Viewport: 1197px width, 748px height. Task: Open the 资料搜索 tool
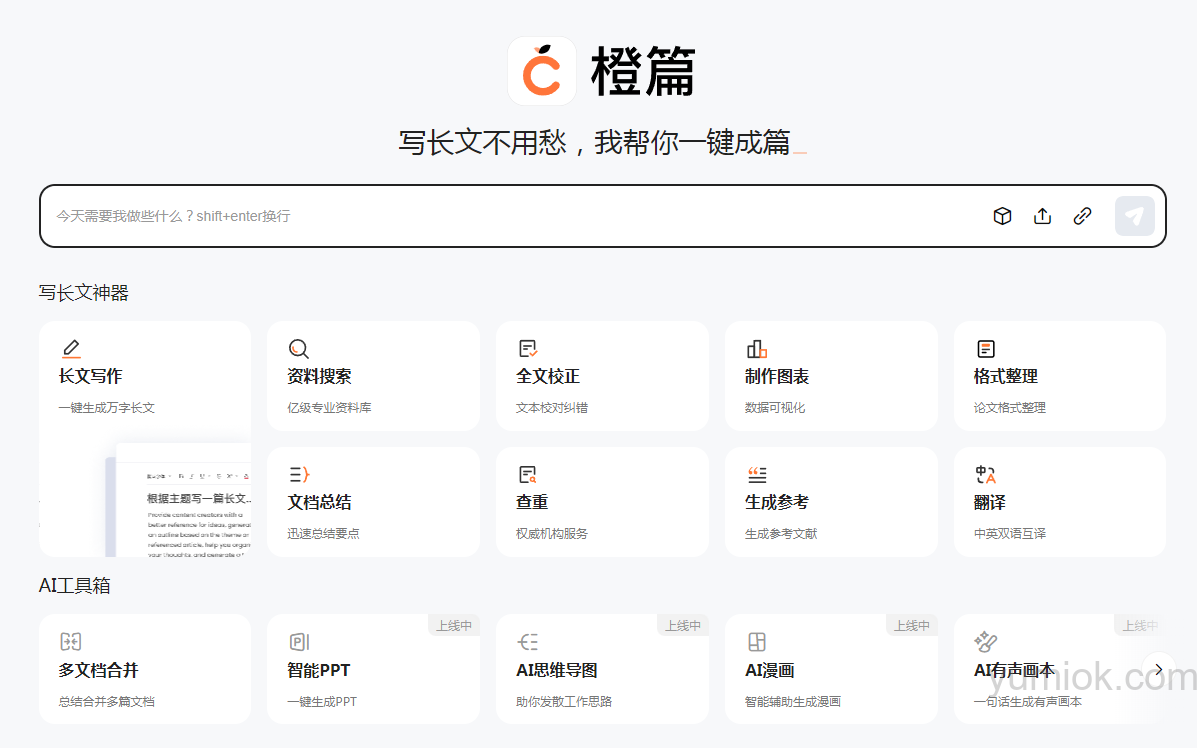click(373, 376)
